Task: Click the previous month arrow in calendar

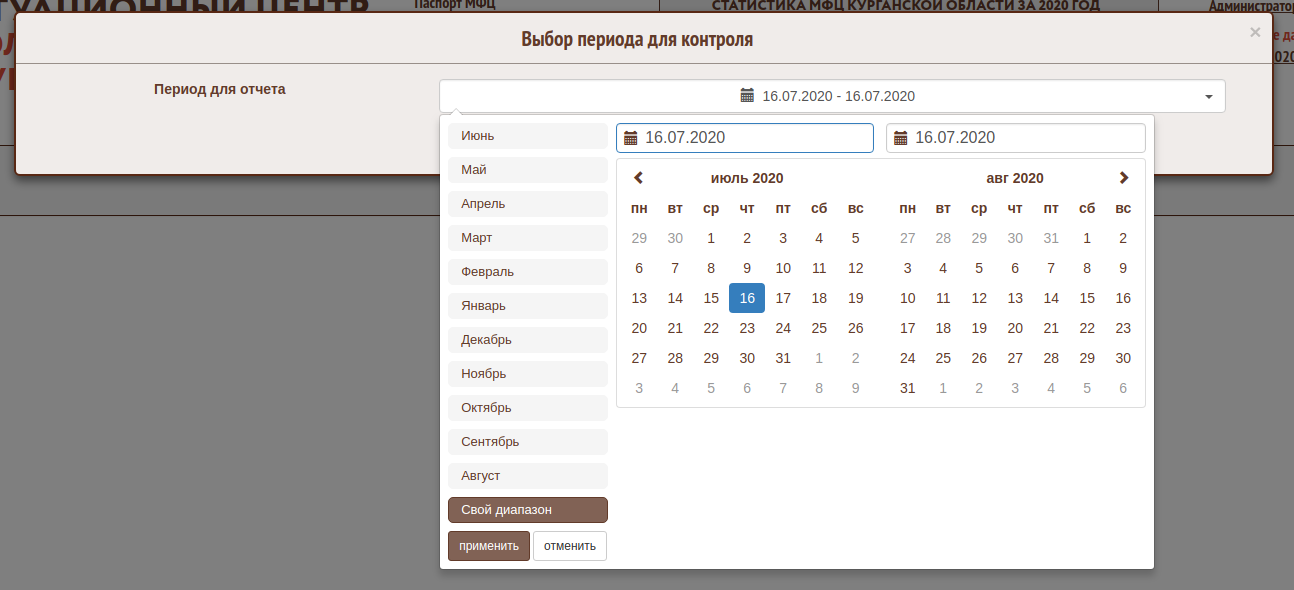Action: (x=639, y=178)
